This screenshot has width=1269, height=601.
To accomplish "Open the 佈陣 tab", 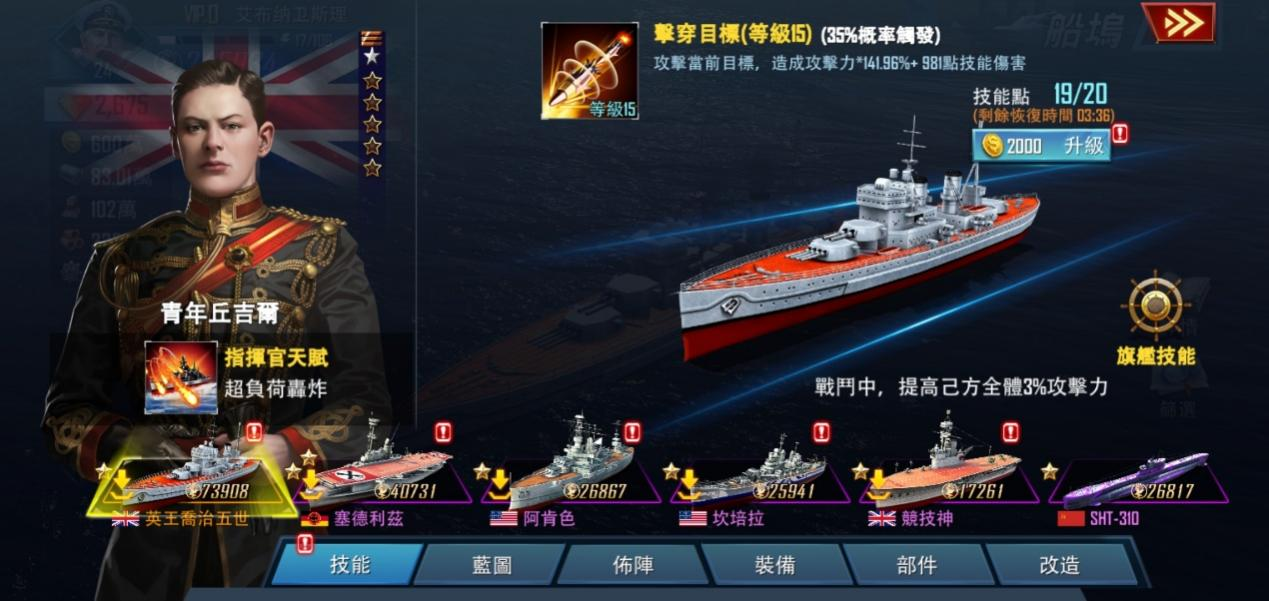I will pyautogui.click(x=633, y=565).
